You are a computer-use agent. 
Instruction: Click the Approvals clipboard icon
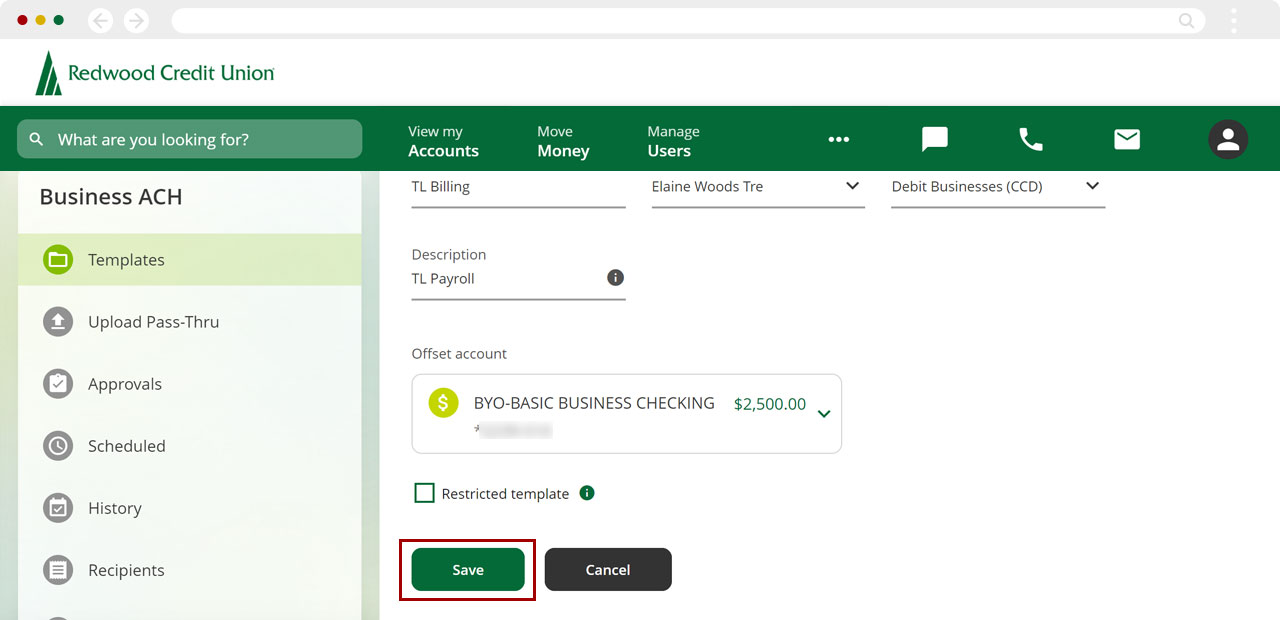pos(58,384)
